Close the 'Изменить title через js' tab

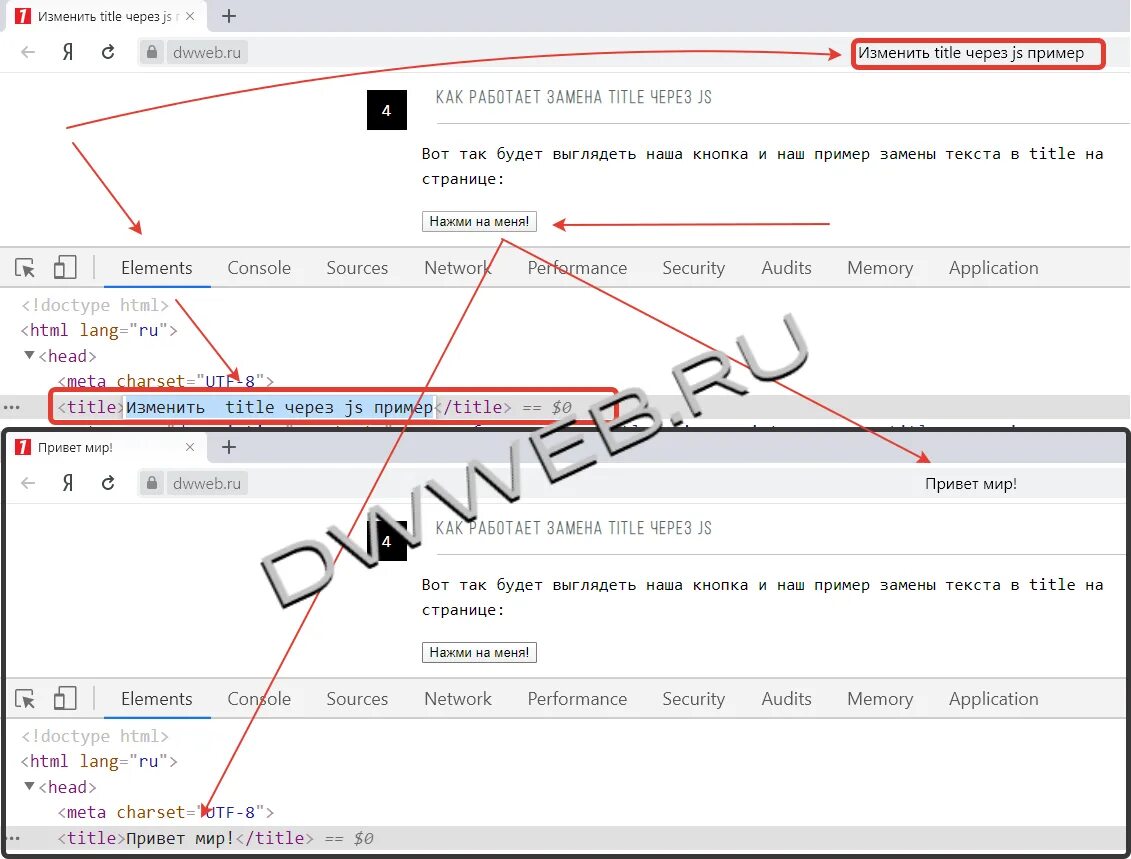pos(190,16)
